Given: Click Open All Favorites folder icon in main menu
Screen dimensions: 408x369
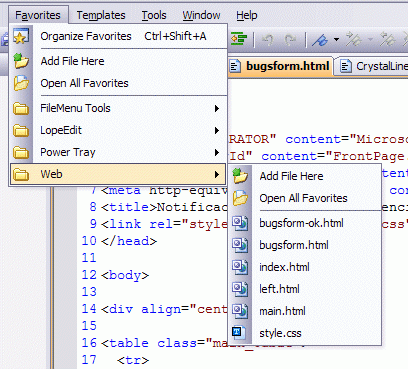Looking at the screenshot, I should (21, 83).
